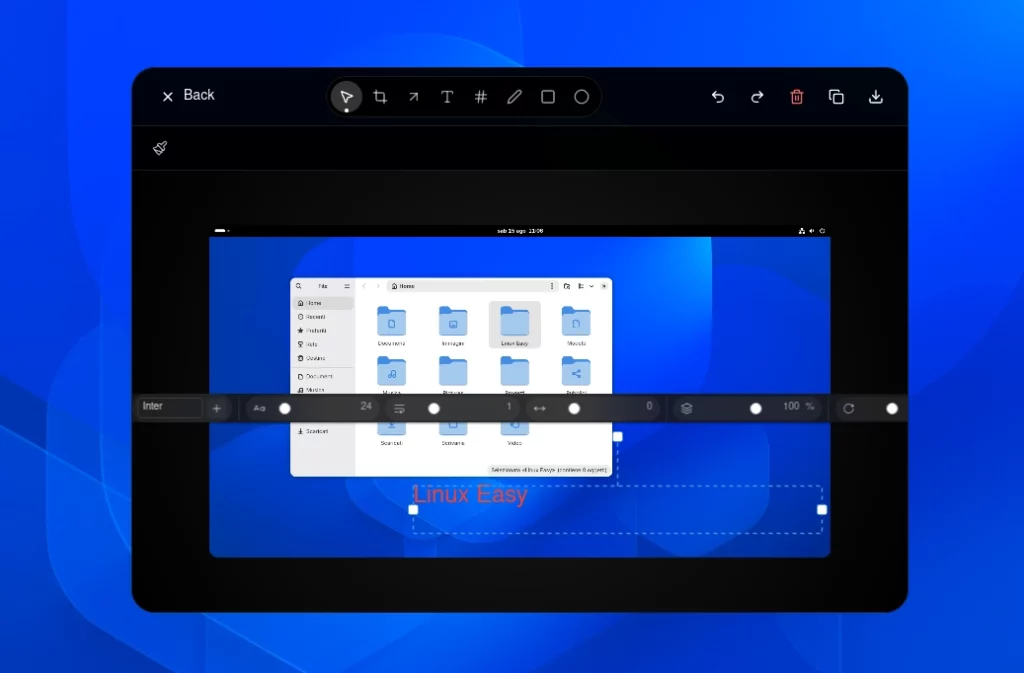
Task: Click the Aa font size icon
Action: click(x=259, y=409)
